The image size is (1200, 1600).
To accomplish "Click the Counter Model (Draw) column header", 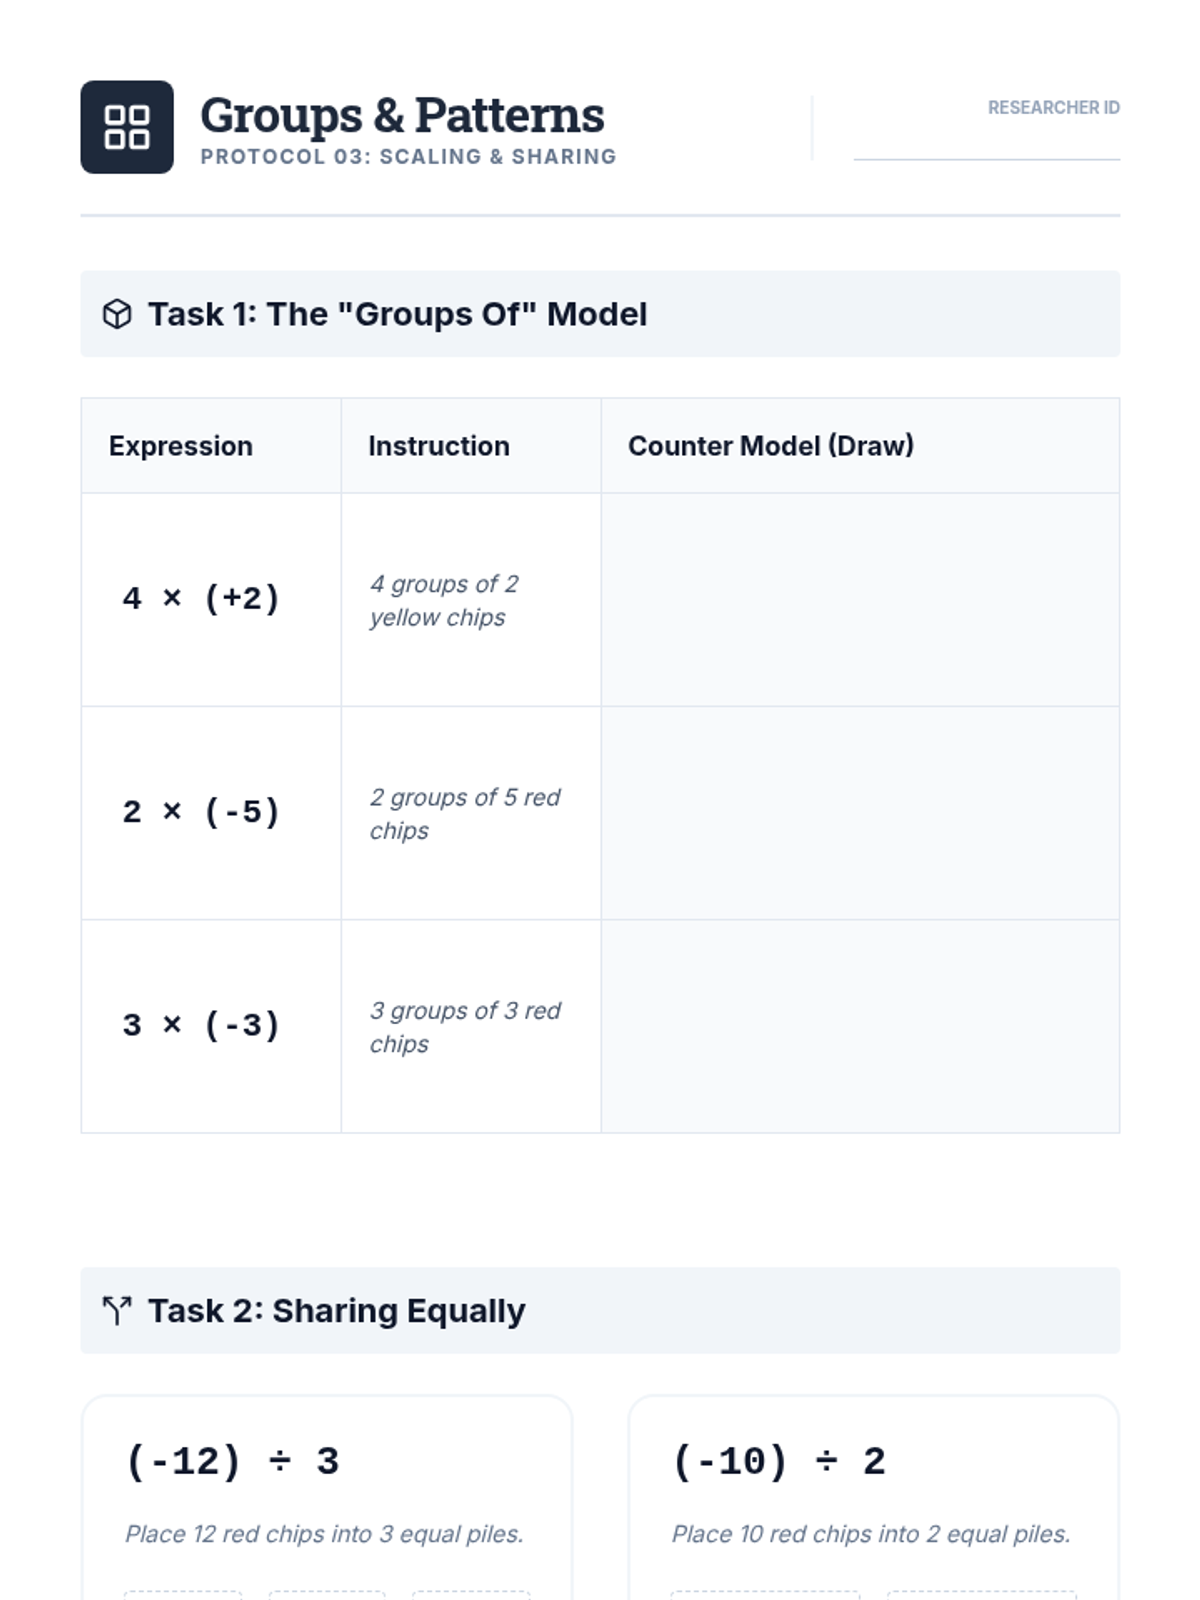I will click(771, 446).
